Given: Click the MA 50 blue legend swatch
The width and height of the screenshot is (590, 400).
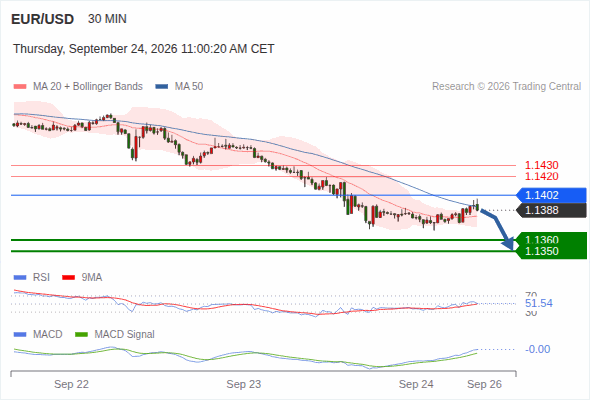Looking at the screenshot, I should (x=162, y=87).
